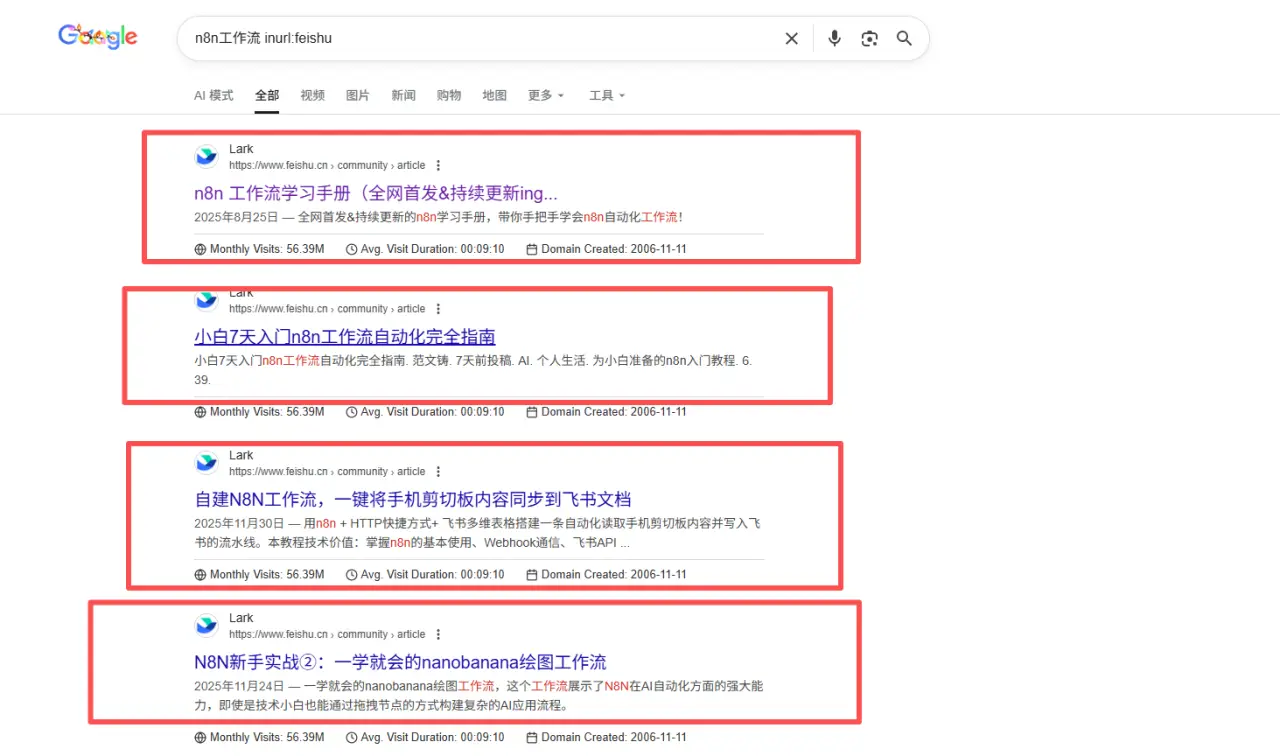Open 小白7天入门n8n工作流自动化完全指南 link

pos(345,337)
